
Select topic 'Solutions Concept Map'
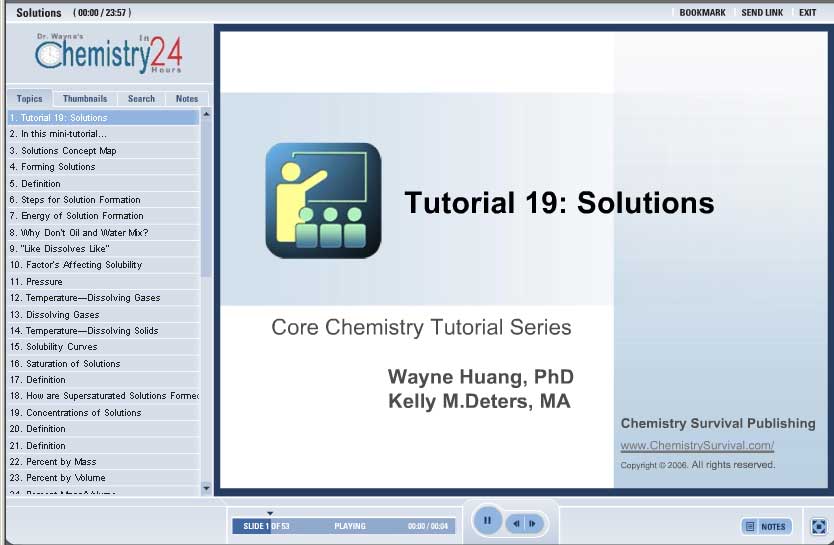tap(68, 151)
